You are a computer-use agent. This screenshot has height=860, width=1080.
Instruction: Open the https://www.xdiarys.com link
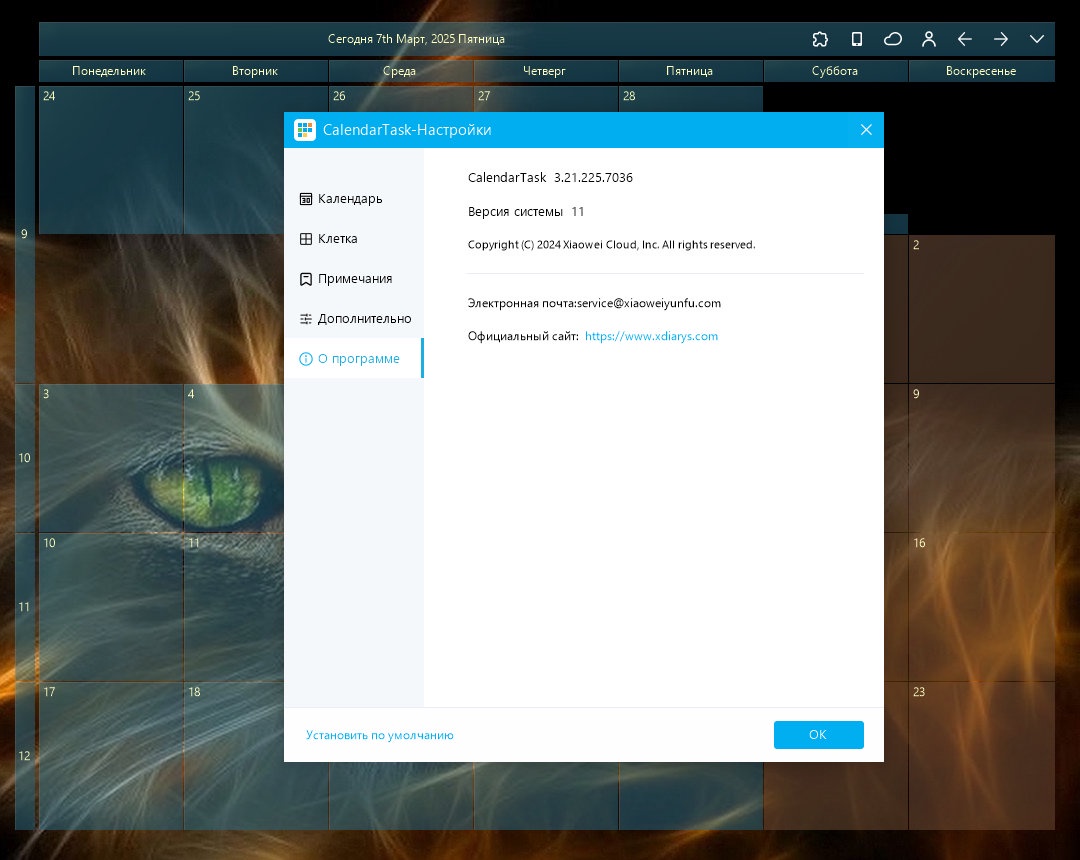(x=651, y=336)
